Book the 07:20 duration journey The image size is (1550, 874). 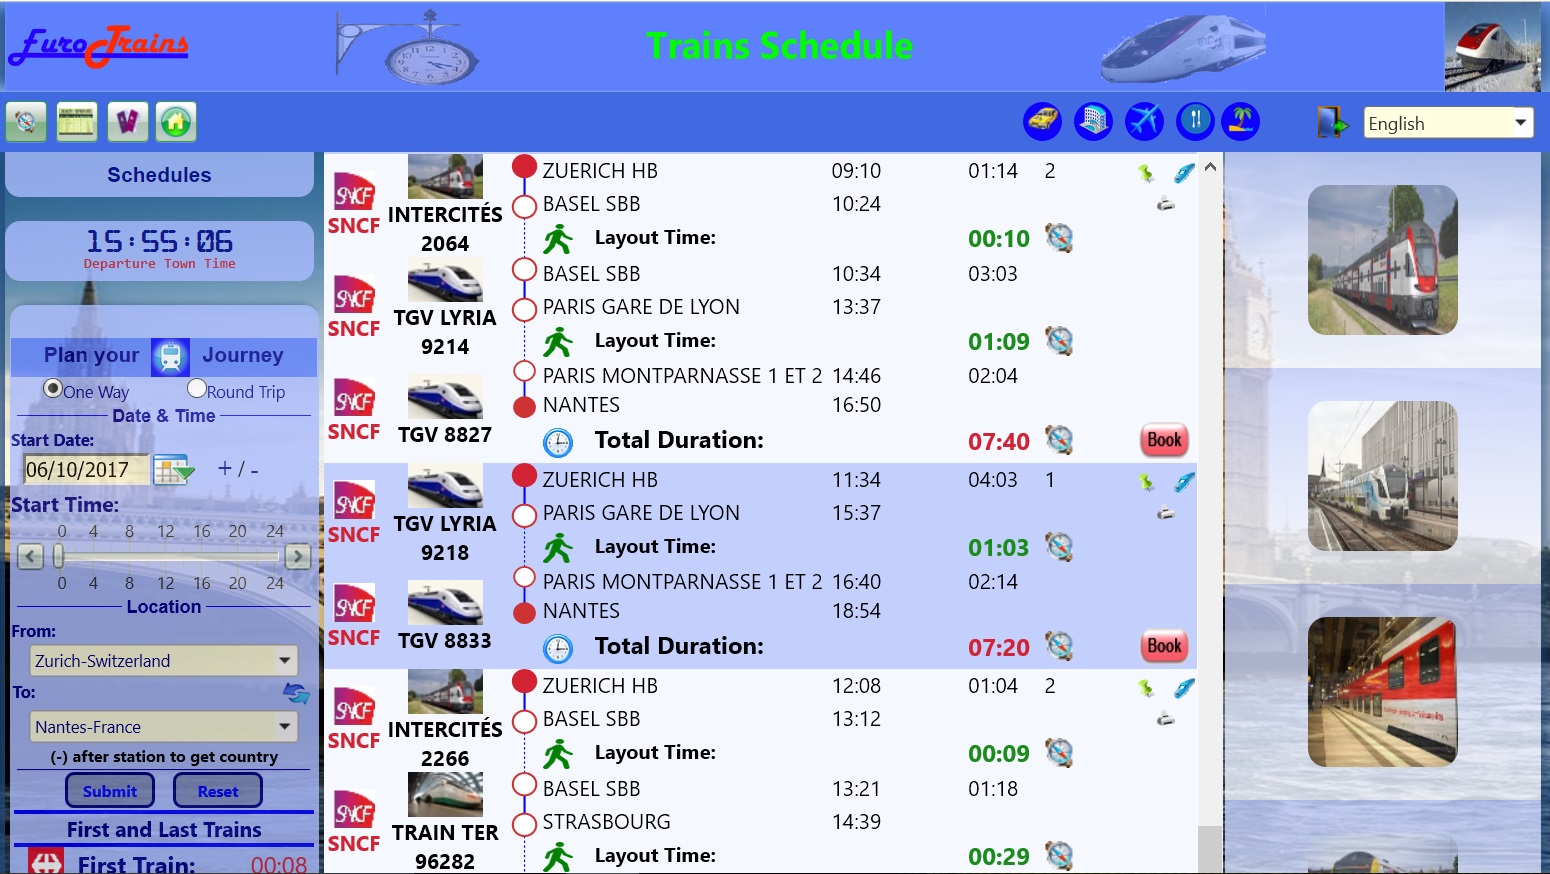click(x=1164, y=646)
